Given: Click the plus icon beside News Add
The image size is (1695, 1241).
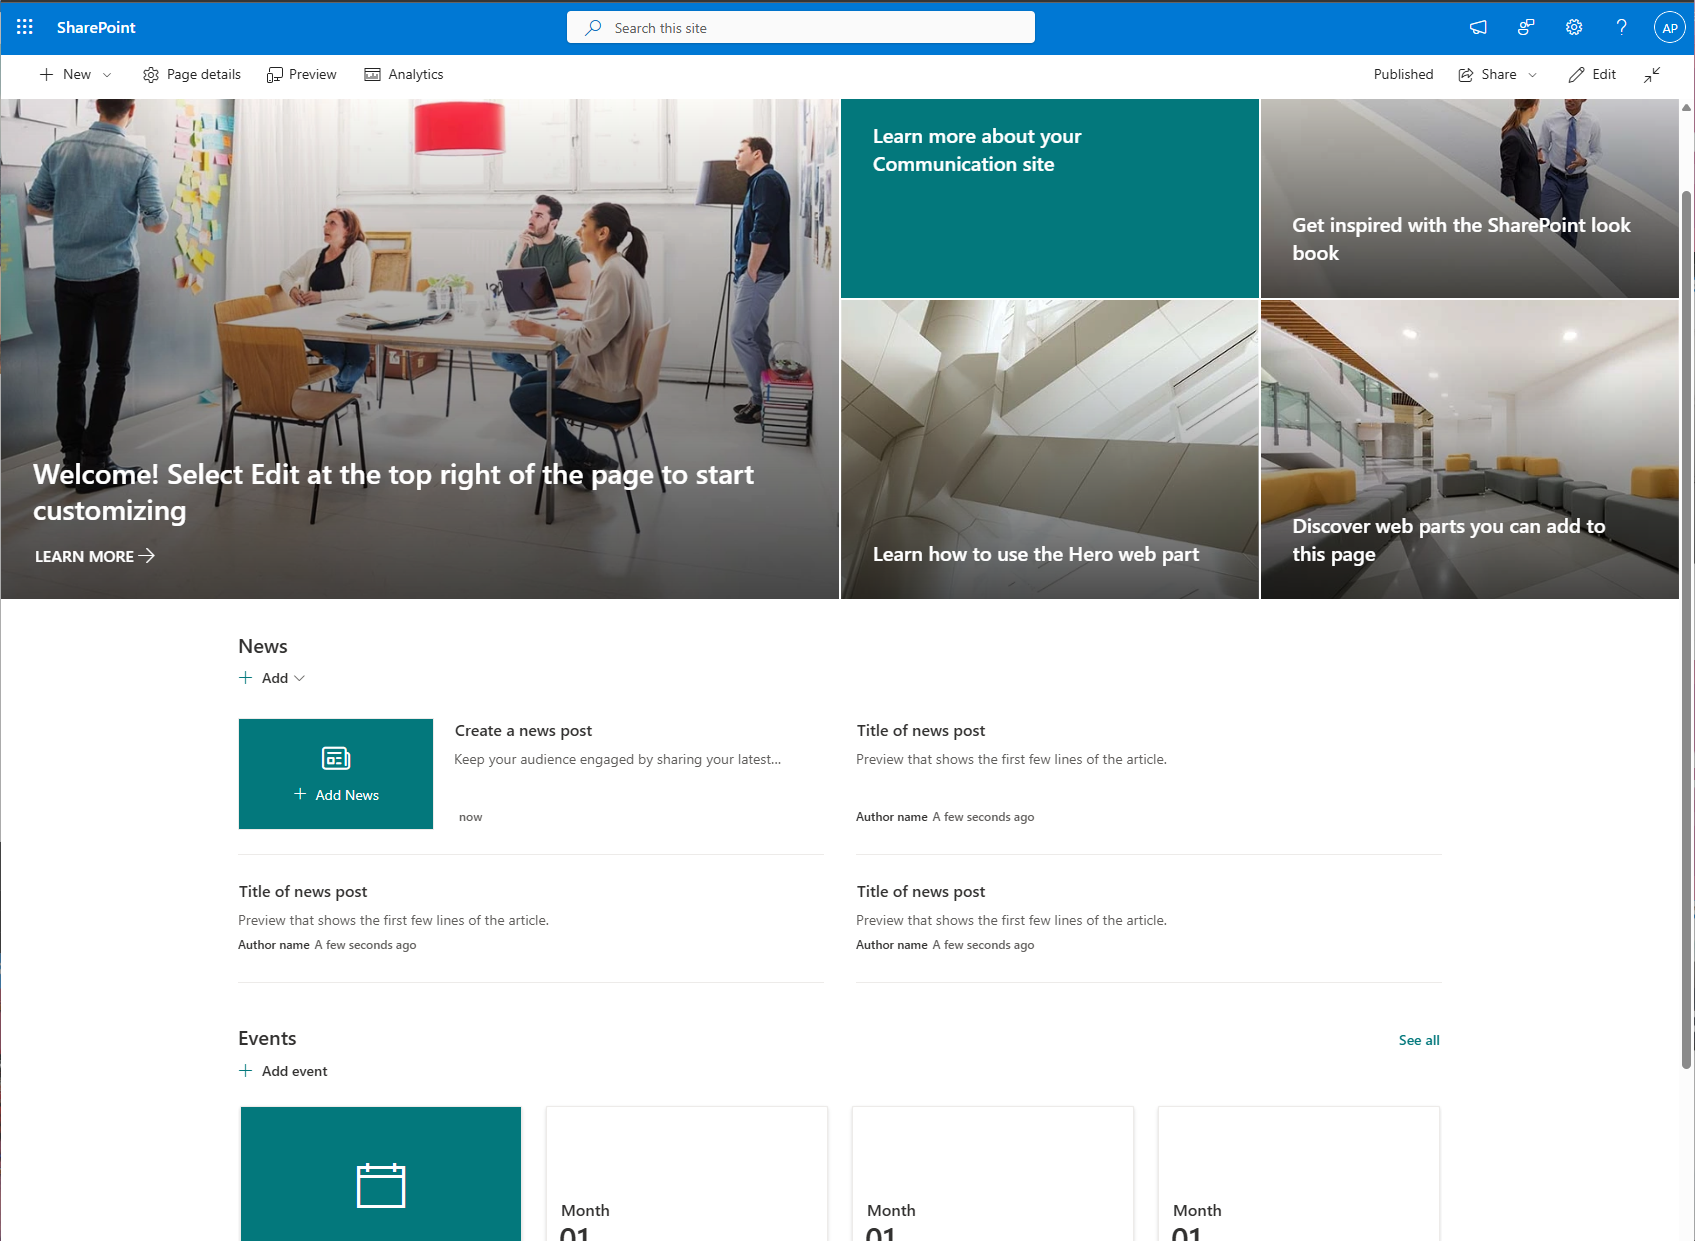Looking at the screenshot, I should (x=245, y=678).
